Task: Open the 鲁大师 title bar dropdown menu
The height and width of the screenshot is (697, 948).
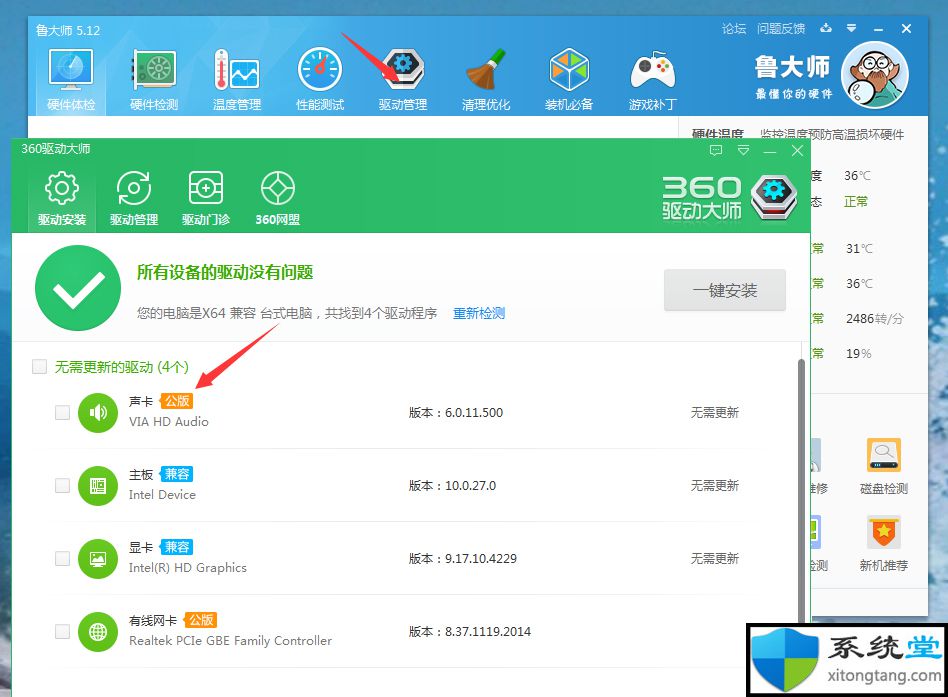Action: [851, 28]
